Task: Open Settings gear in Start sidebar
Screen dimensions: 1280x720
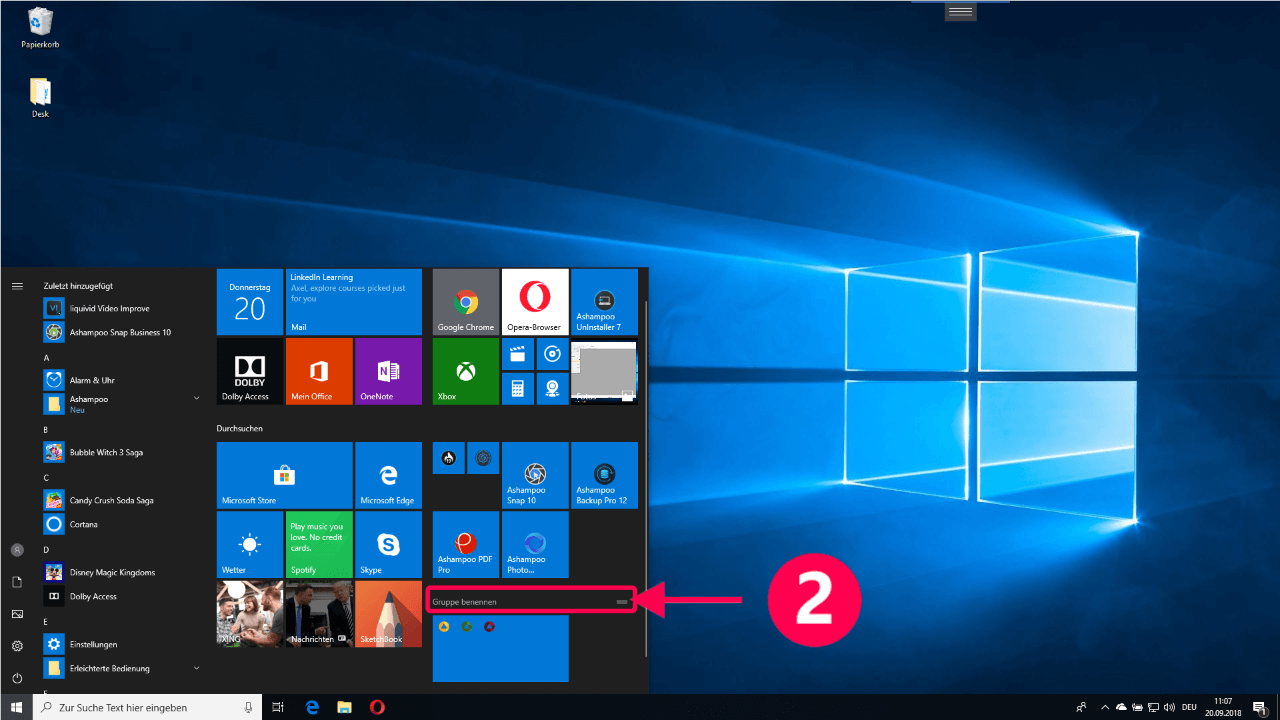Action: (17, 646)
